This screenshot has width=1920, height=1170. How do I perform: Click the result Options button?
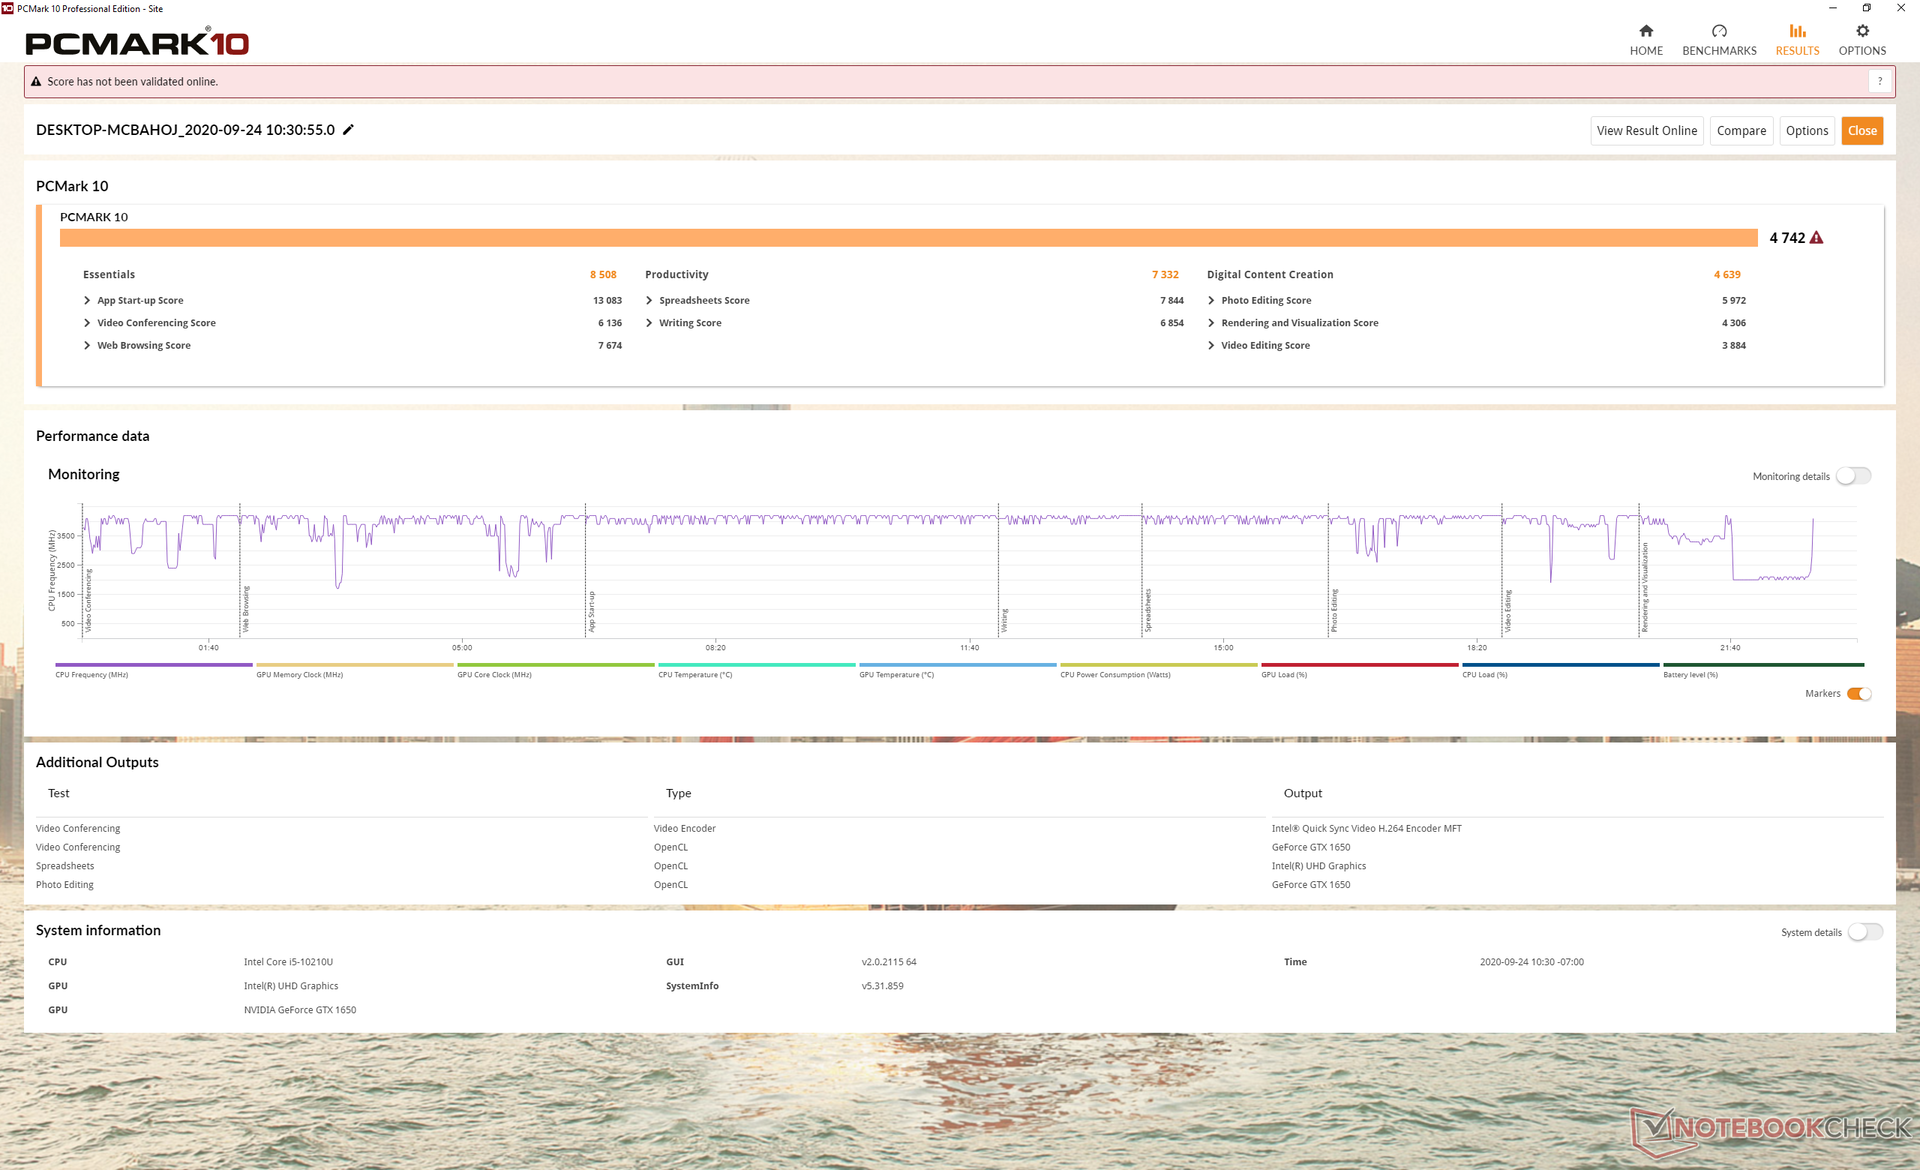point(1806,131)
